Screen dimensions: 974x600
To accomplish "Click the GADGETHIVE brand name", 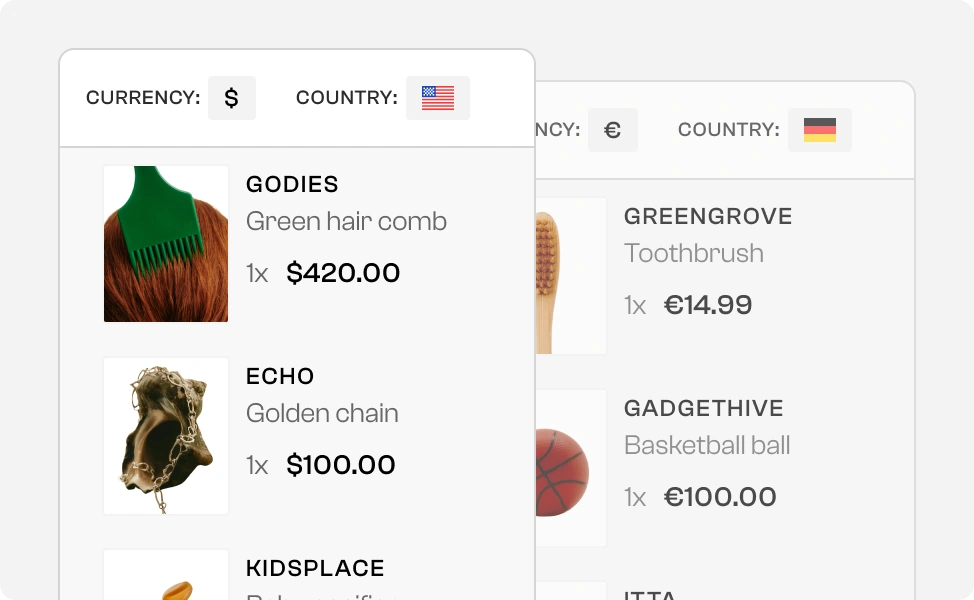I will click(704, 408).
